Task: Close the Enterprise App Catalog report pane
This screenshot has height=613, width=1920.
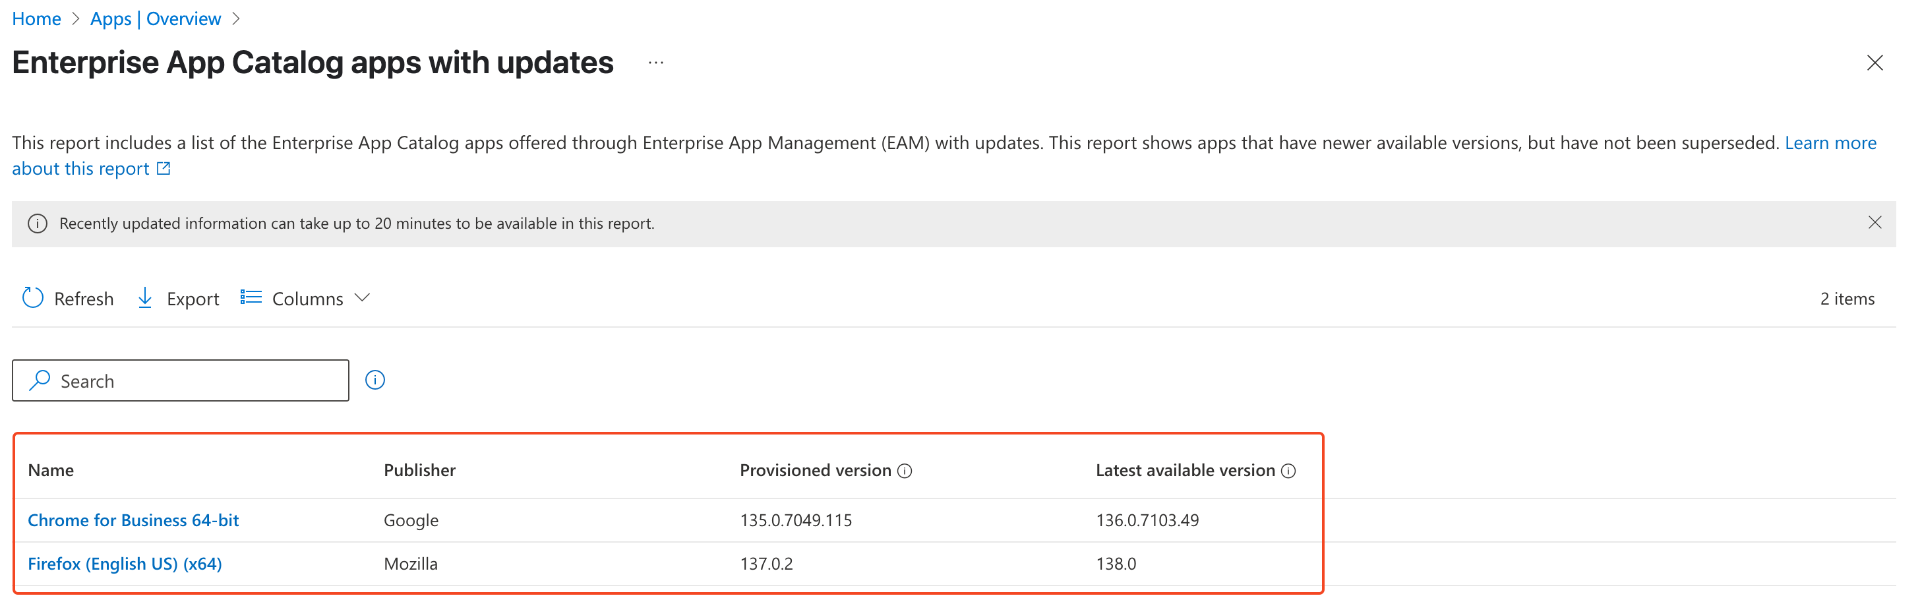Action: point(1875,63)
